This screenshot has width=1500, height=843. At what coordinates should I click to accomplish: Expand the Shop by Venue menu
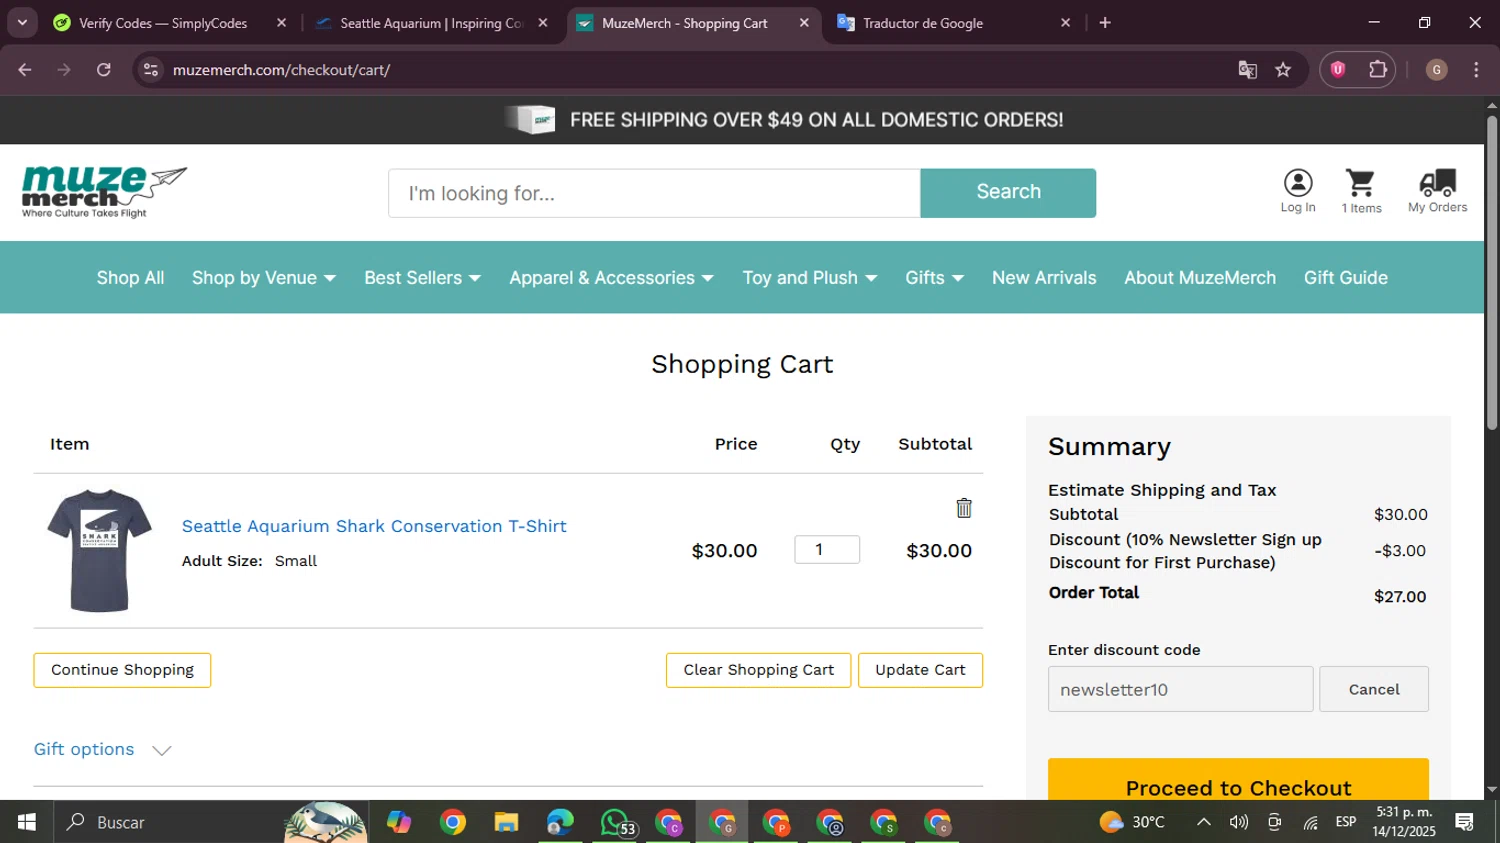263,278
